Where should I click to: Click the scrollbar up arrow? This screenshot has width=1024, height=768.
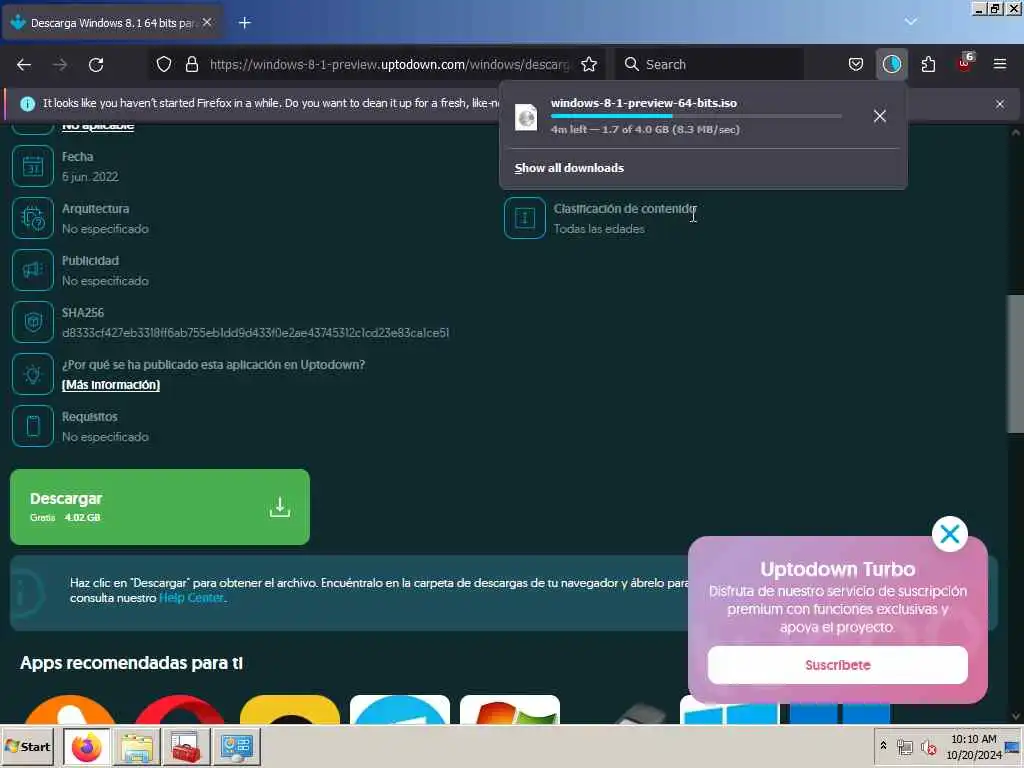pyautogui.click(x=1016, y=133)
